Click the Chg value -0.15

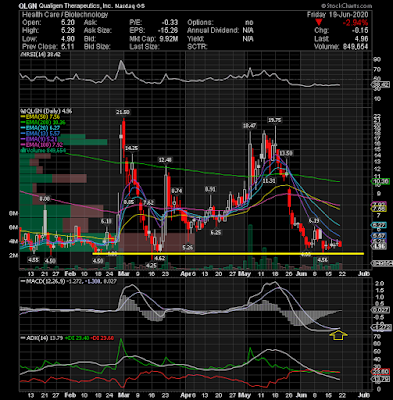[360, 31]
